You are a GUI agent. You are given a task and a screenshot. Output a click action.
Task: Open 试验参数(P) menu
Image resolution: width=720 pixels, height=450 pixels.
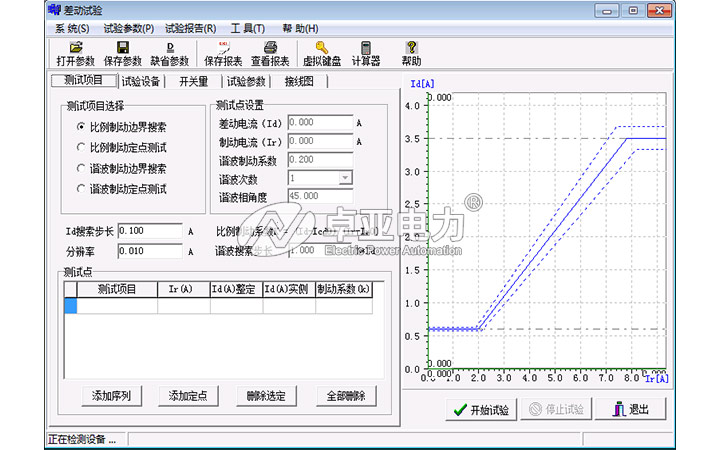click(129, 28)
